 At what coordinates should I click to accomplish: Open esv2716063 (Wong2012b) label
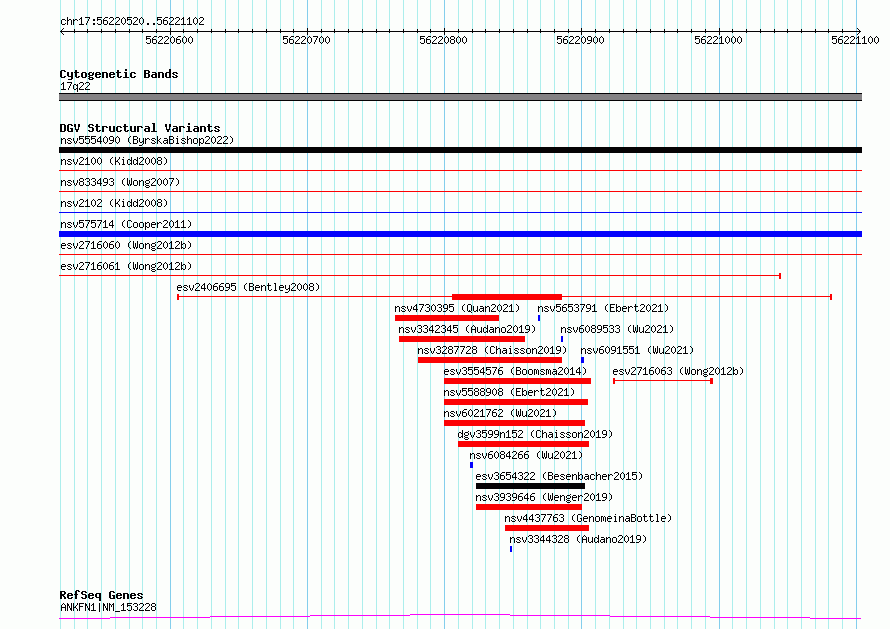coord(678,371)
